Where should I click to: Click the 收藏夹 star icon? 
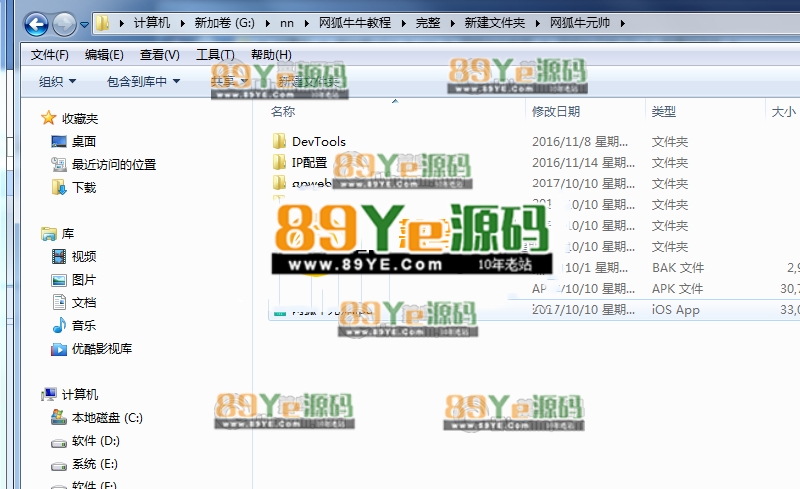pos(48,118)
